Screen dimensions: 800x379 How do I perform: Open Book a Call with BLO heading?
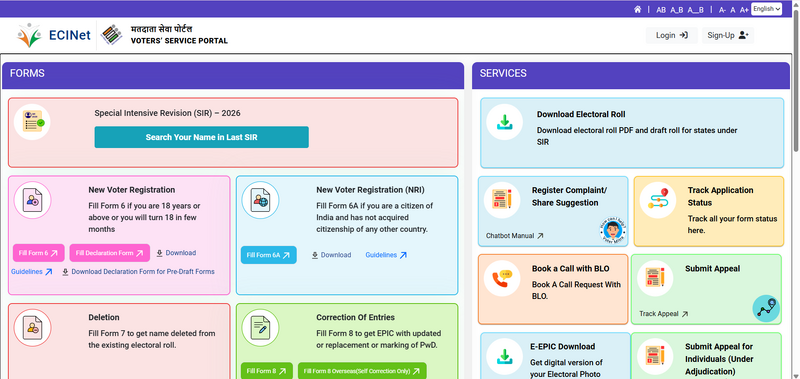pyautogui.click(x=570, y=269)
